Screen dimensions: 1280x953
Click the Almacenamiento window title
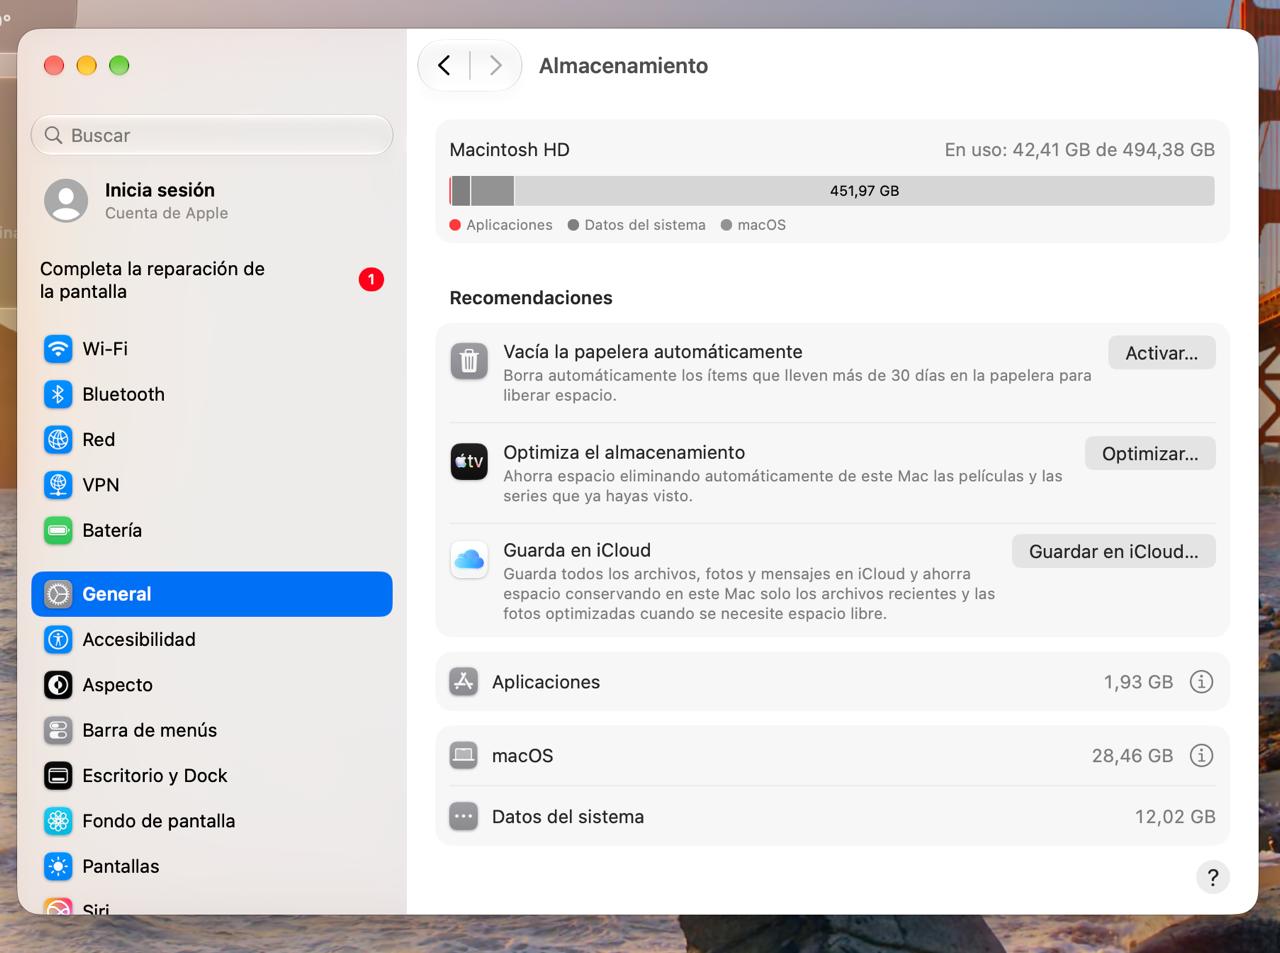pos(623,66)
